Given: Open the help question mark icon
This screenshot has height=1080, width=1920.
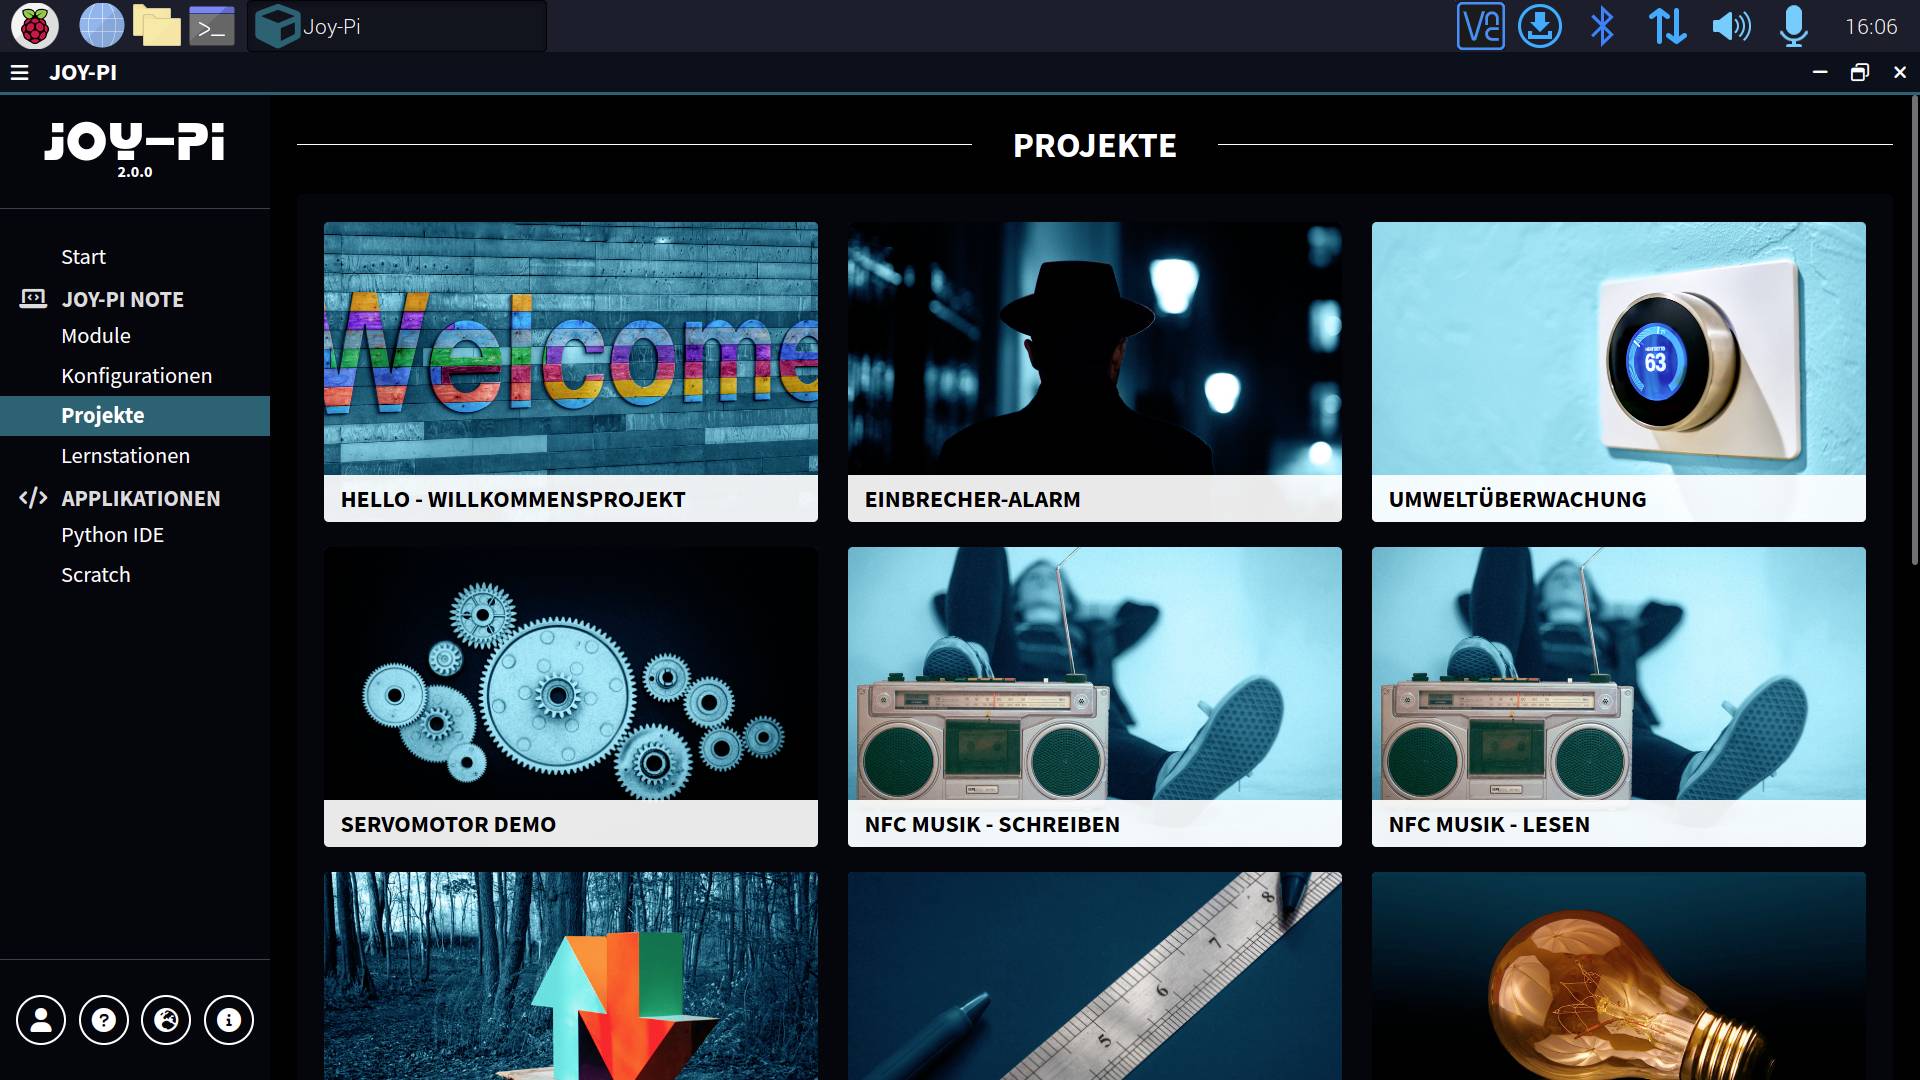Looking at the screenshot, I should tap(104, 1020).
